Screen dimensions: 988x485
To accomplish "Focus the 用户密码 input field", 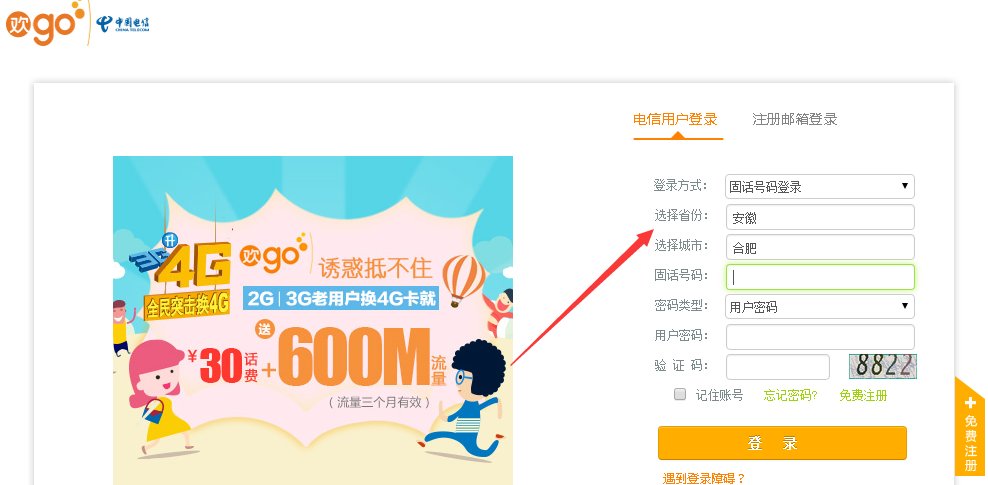I will click(x=820, y=337).
